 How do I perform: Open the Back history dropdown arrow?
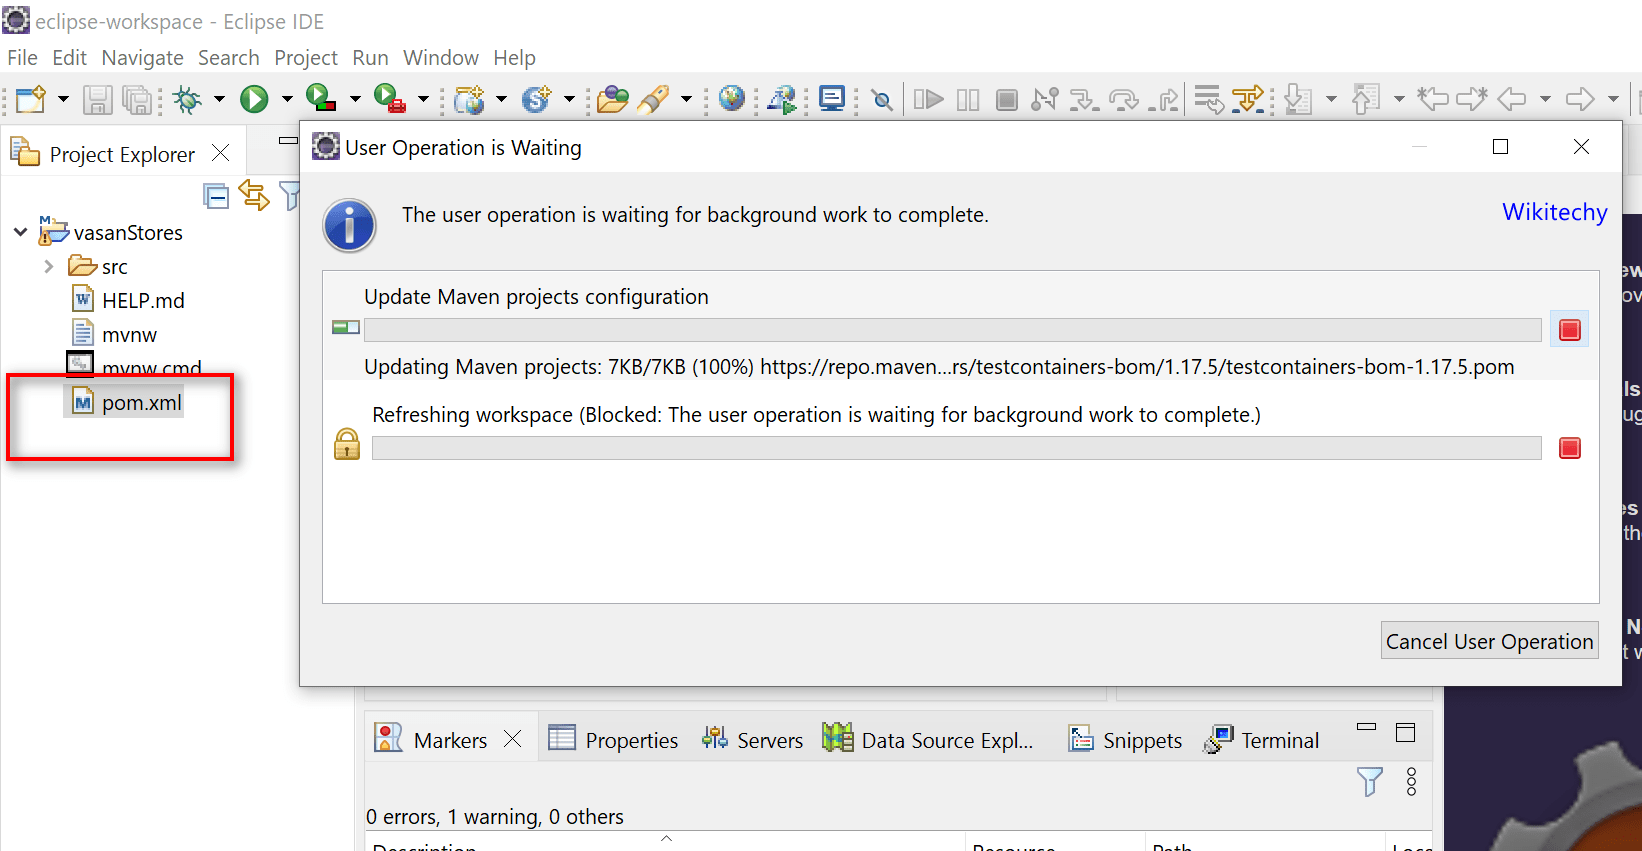click(1545, 99)
